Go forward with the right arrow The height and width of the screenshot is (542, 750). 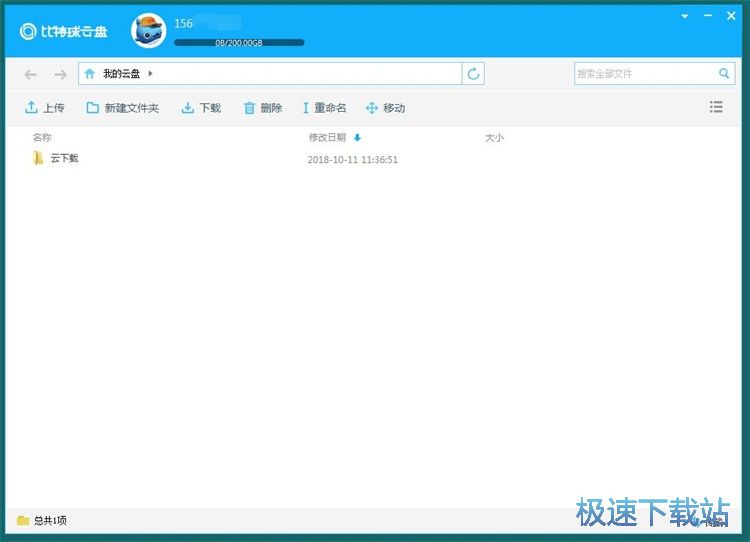click(60, 74)
